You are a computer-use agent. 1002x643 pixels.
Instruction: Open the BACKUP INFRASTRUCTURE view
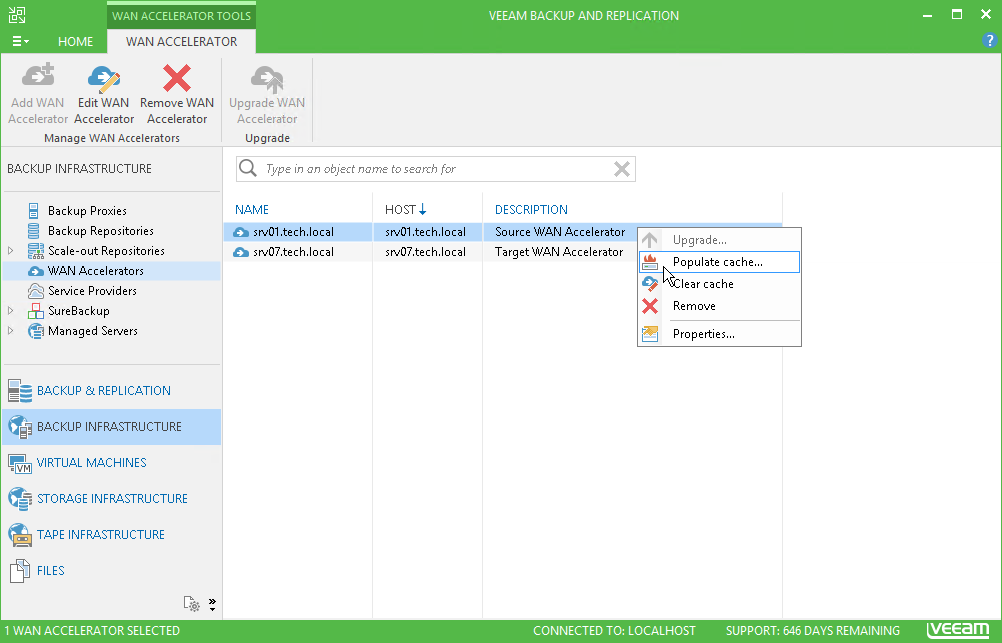click(109, 426)
